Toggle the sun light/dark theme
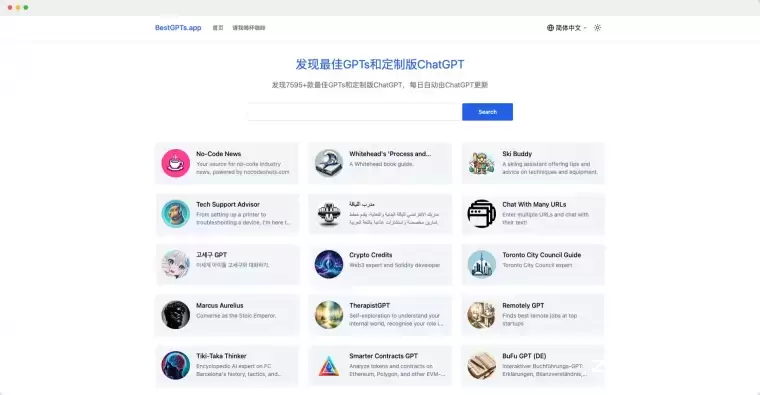 pyautogui.click(x=598, y=28)
